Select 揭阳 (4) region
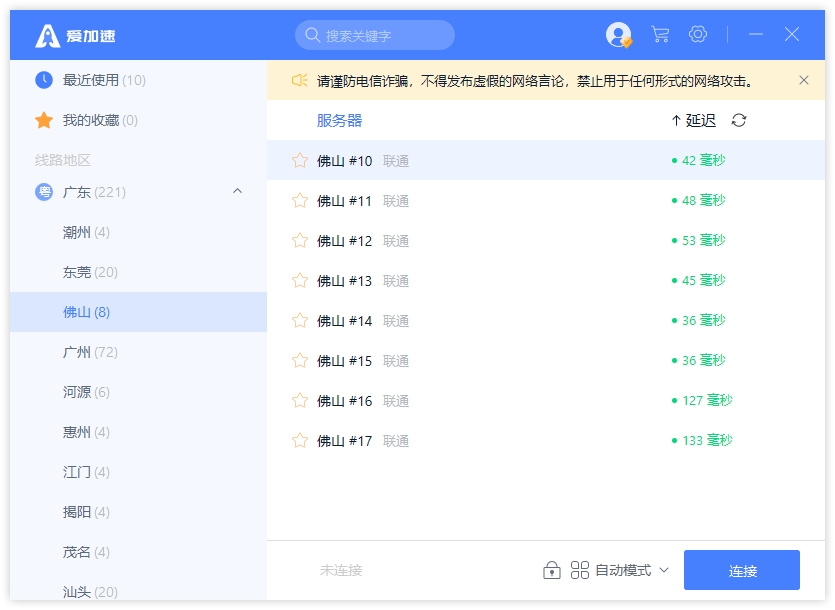Viewport: 835px width, 610px height. (138, 512)
